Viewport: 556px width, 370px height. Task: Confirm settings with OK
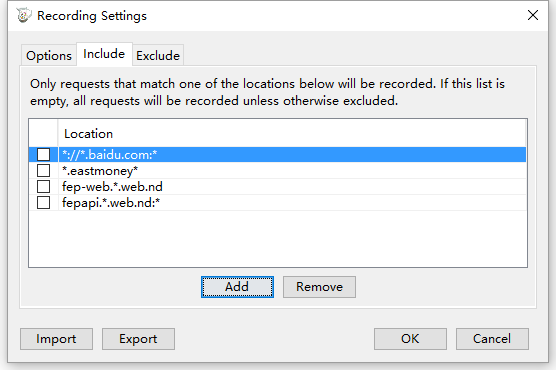point(410,339)
